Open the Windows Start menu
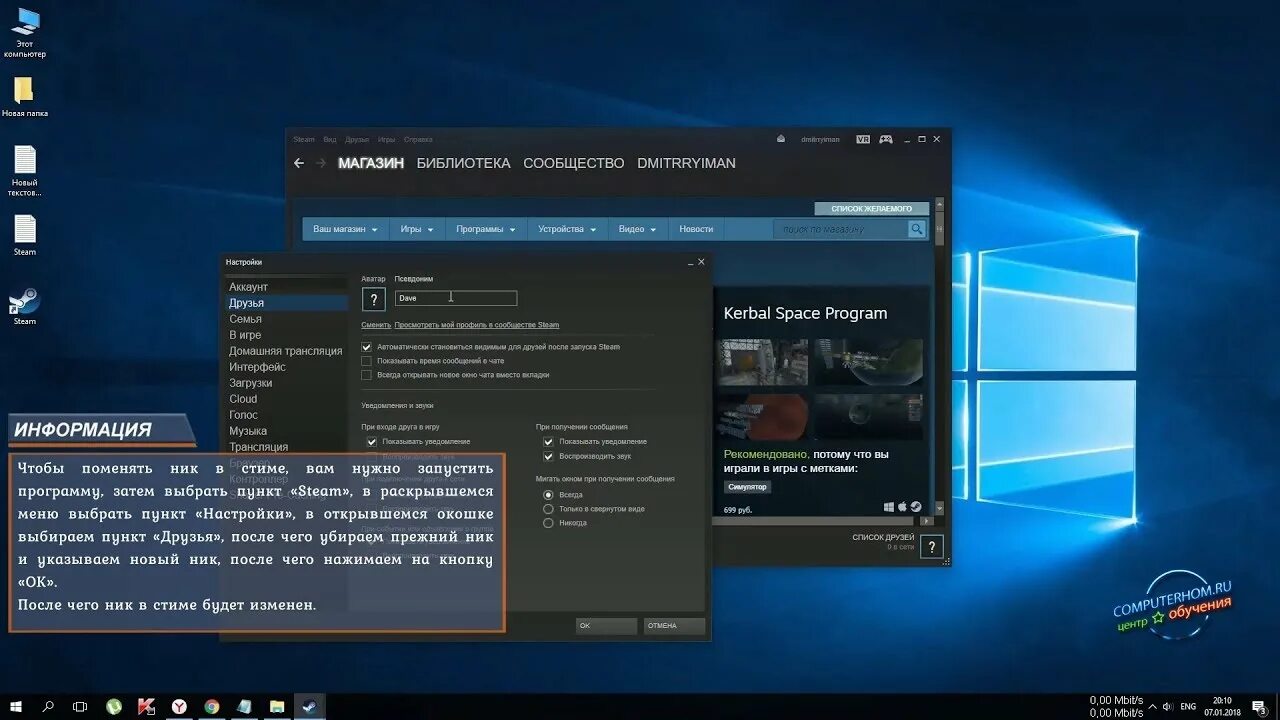The width and height of the screenshot is (1280, 720). 16,706
